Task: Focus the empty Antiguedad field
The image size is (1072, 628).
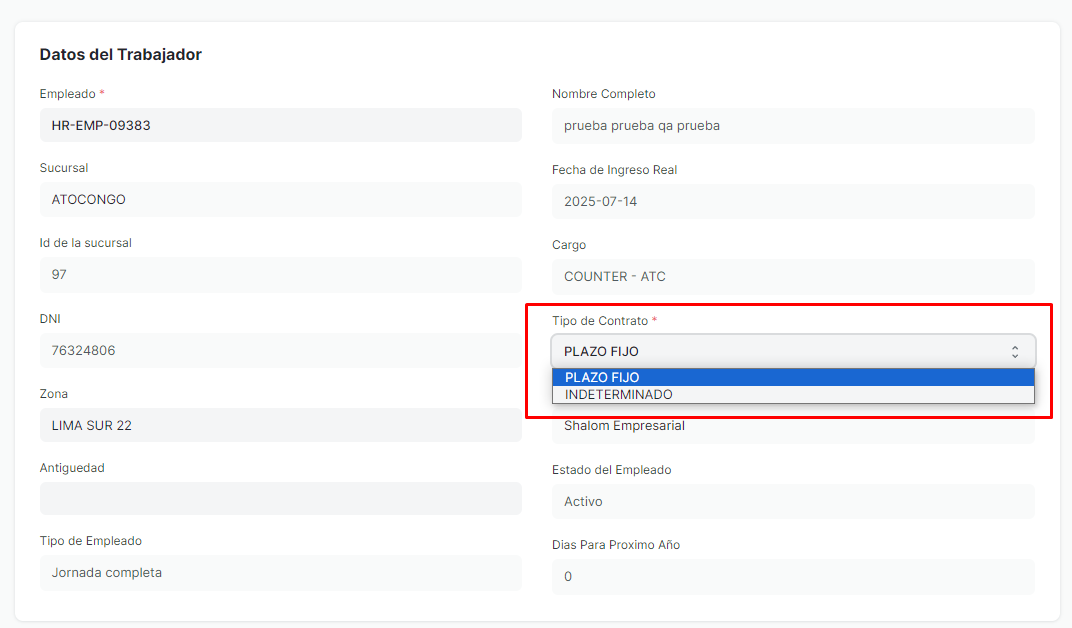Action: tap(280, 499)
